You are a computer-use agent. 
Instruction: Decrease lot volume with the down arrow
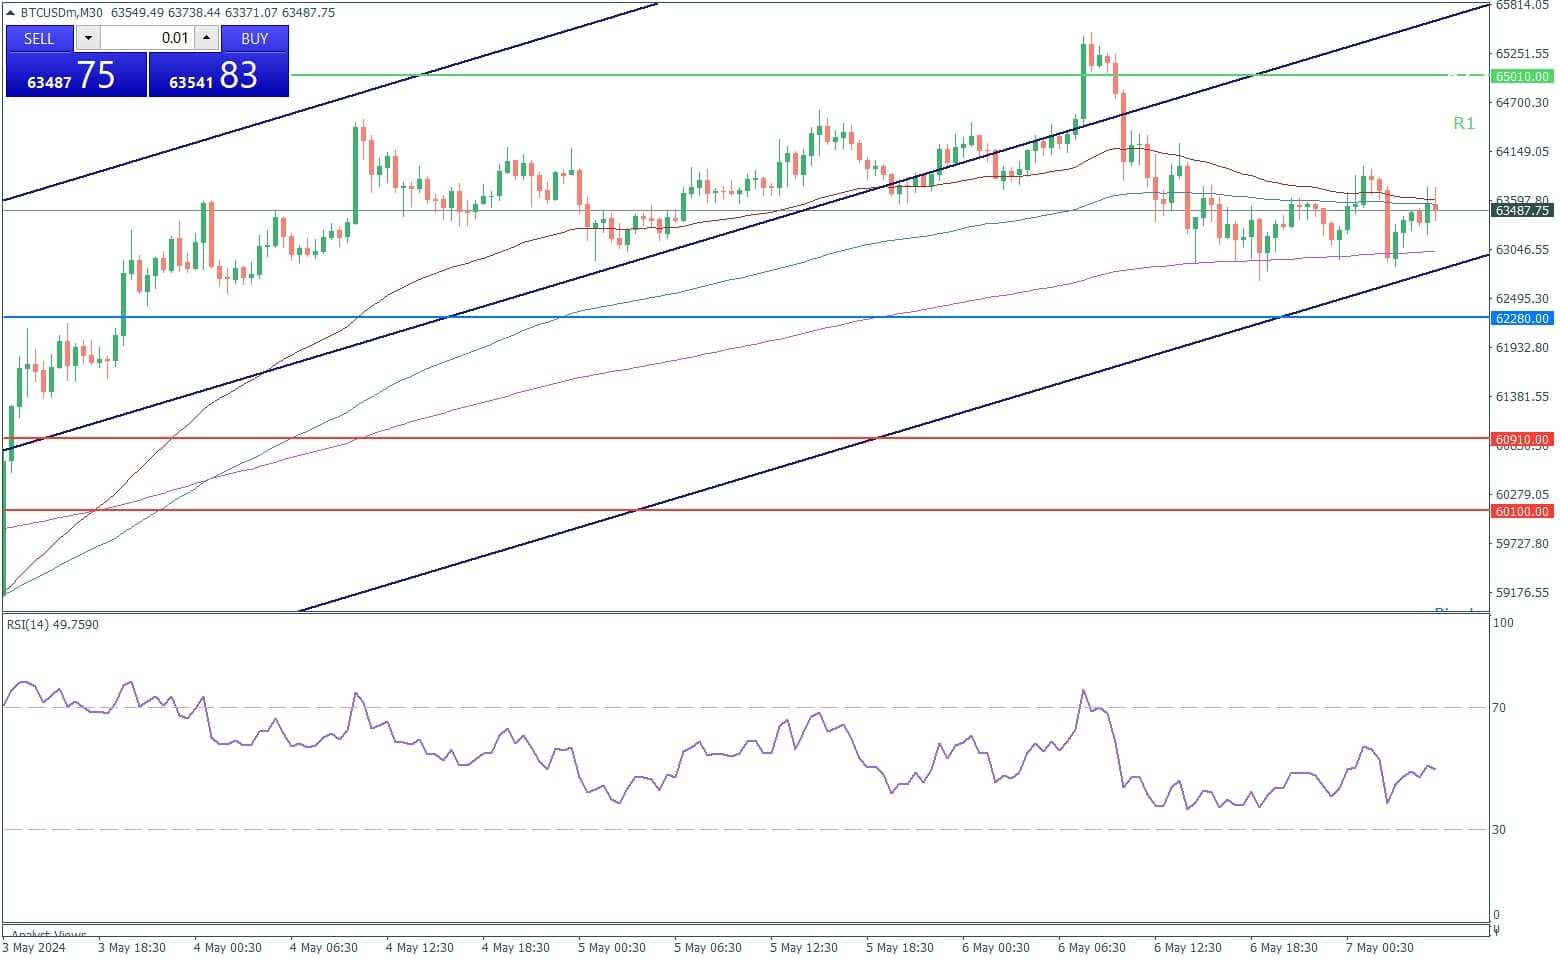(88, 38)
